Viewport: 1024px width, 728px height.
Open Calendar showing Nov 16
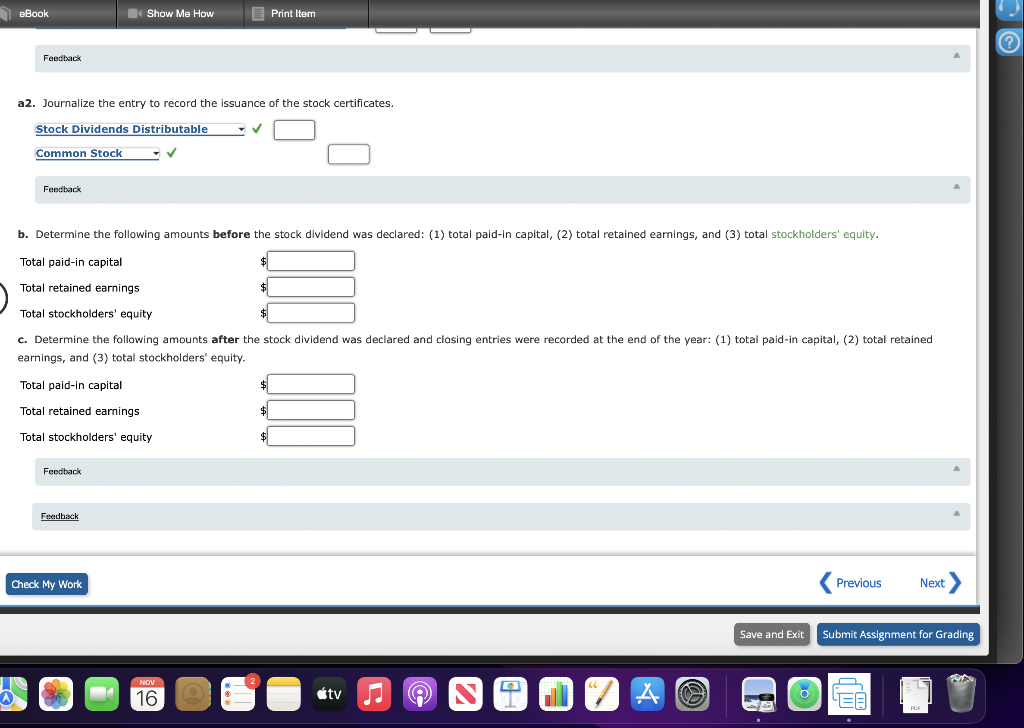[147, 693]
